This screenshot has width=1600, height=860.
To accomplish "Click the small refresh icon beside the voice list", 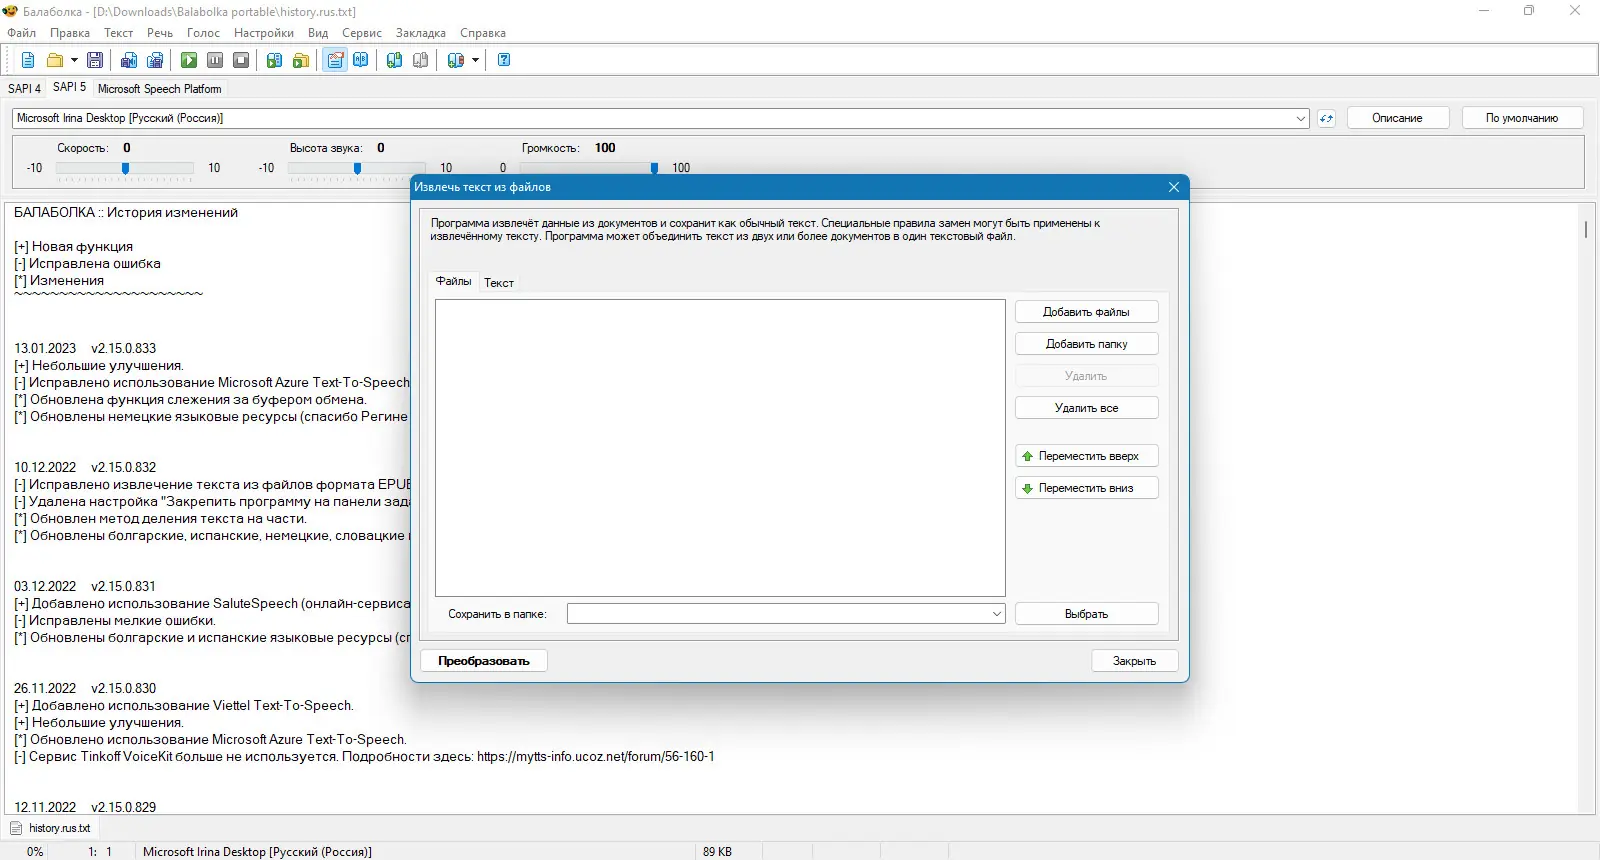I will click(1326, 118).
